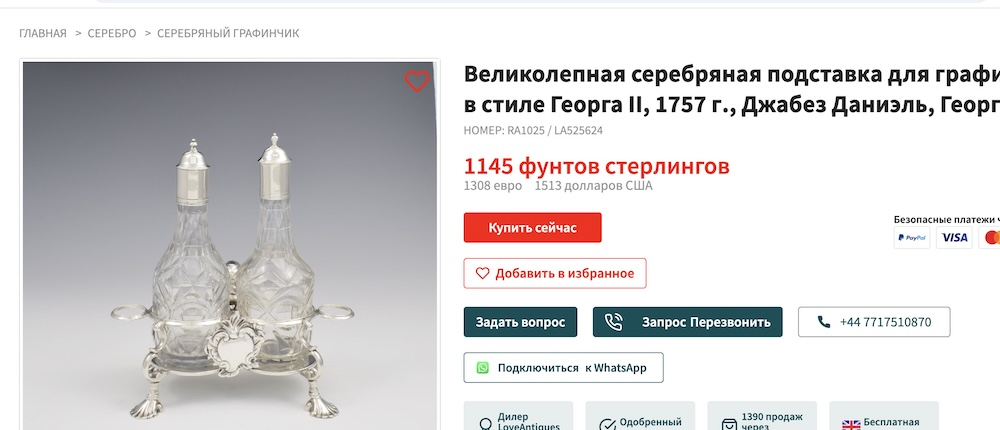Call the +44 7717510870 number button
This screenshot has width=1000, height=430.
pyautogui.click(x=874, y=322)
